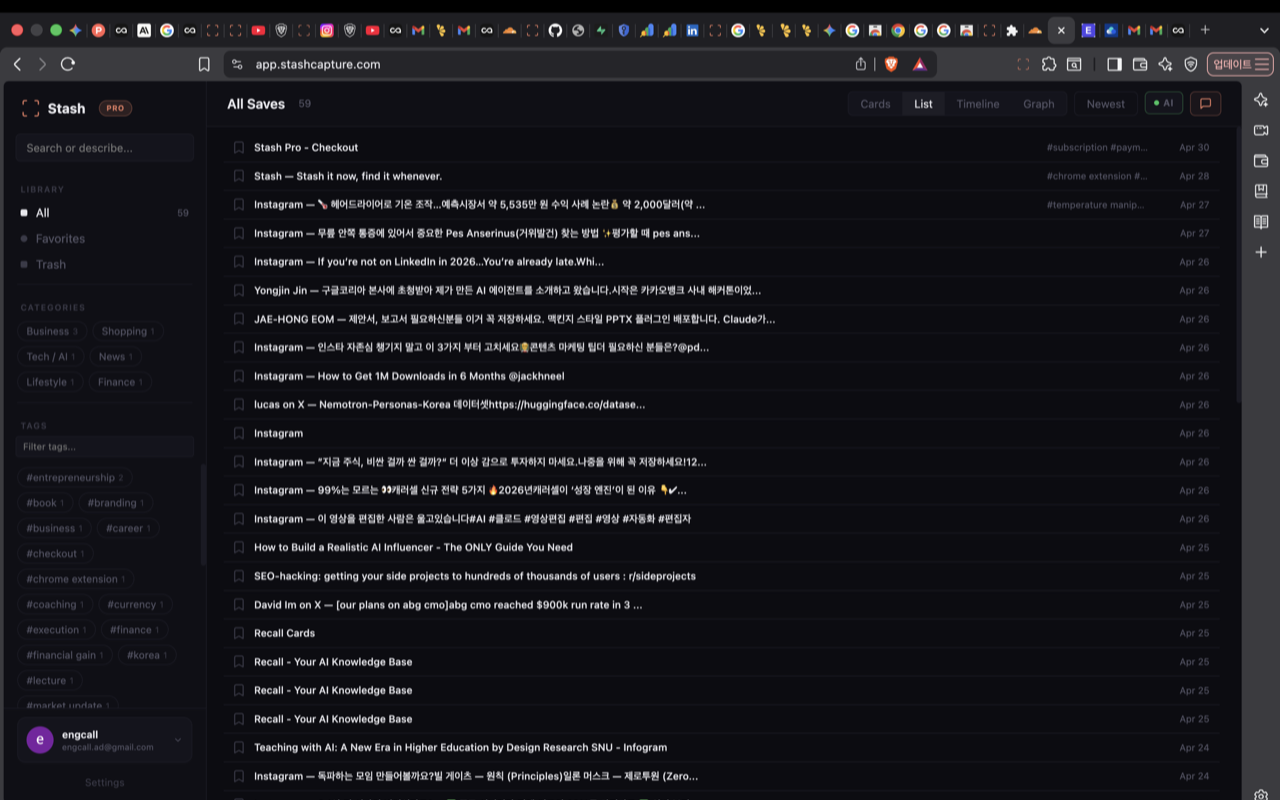Open site settings icon beside the URL
The image size is (1280, 800).
tap(237, 64)
